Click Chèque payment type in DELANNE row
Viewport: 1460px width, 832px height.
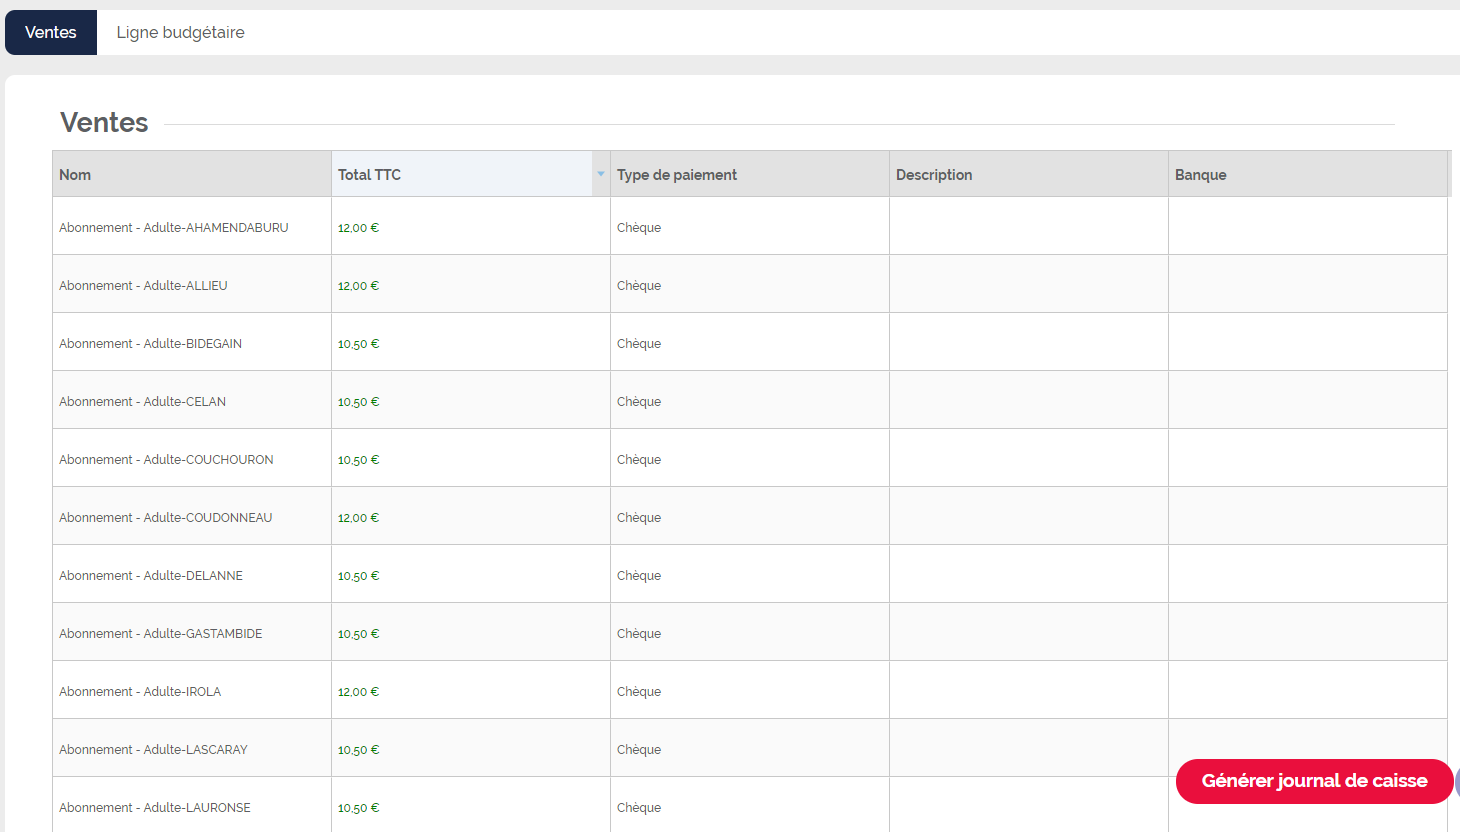pyautogui.click(x=639, y=576)
